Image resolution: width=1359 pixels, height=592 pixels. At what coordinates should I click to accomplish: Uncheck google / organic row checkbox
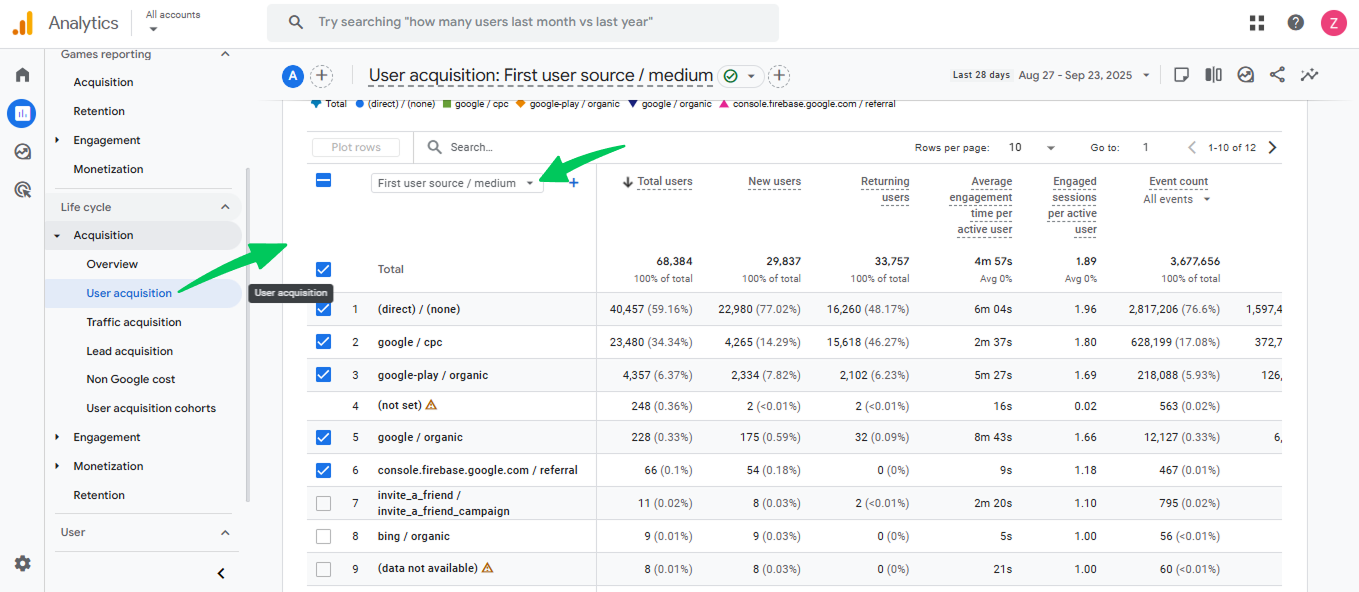323,437
